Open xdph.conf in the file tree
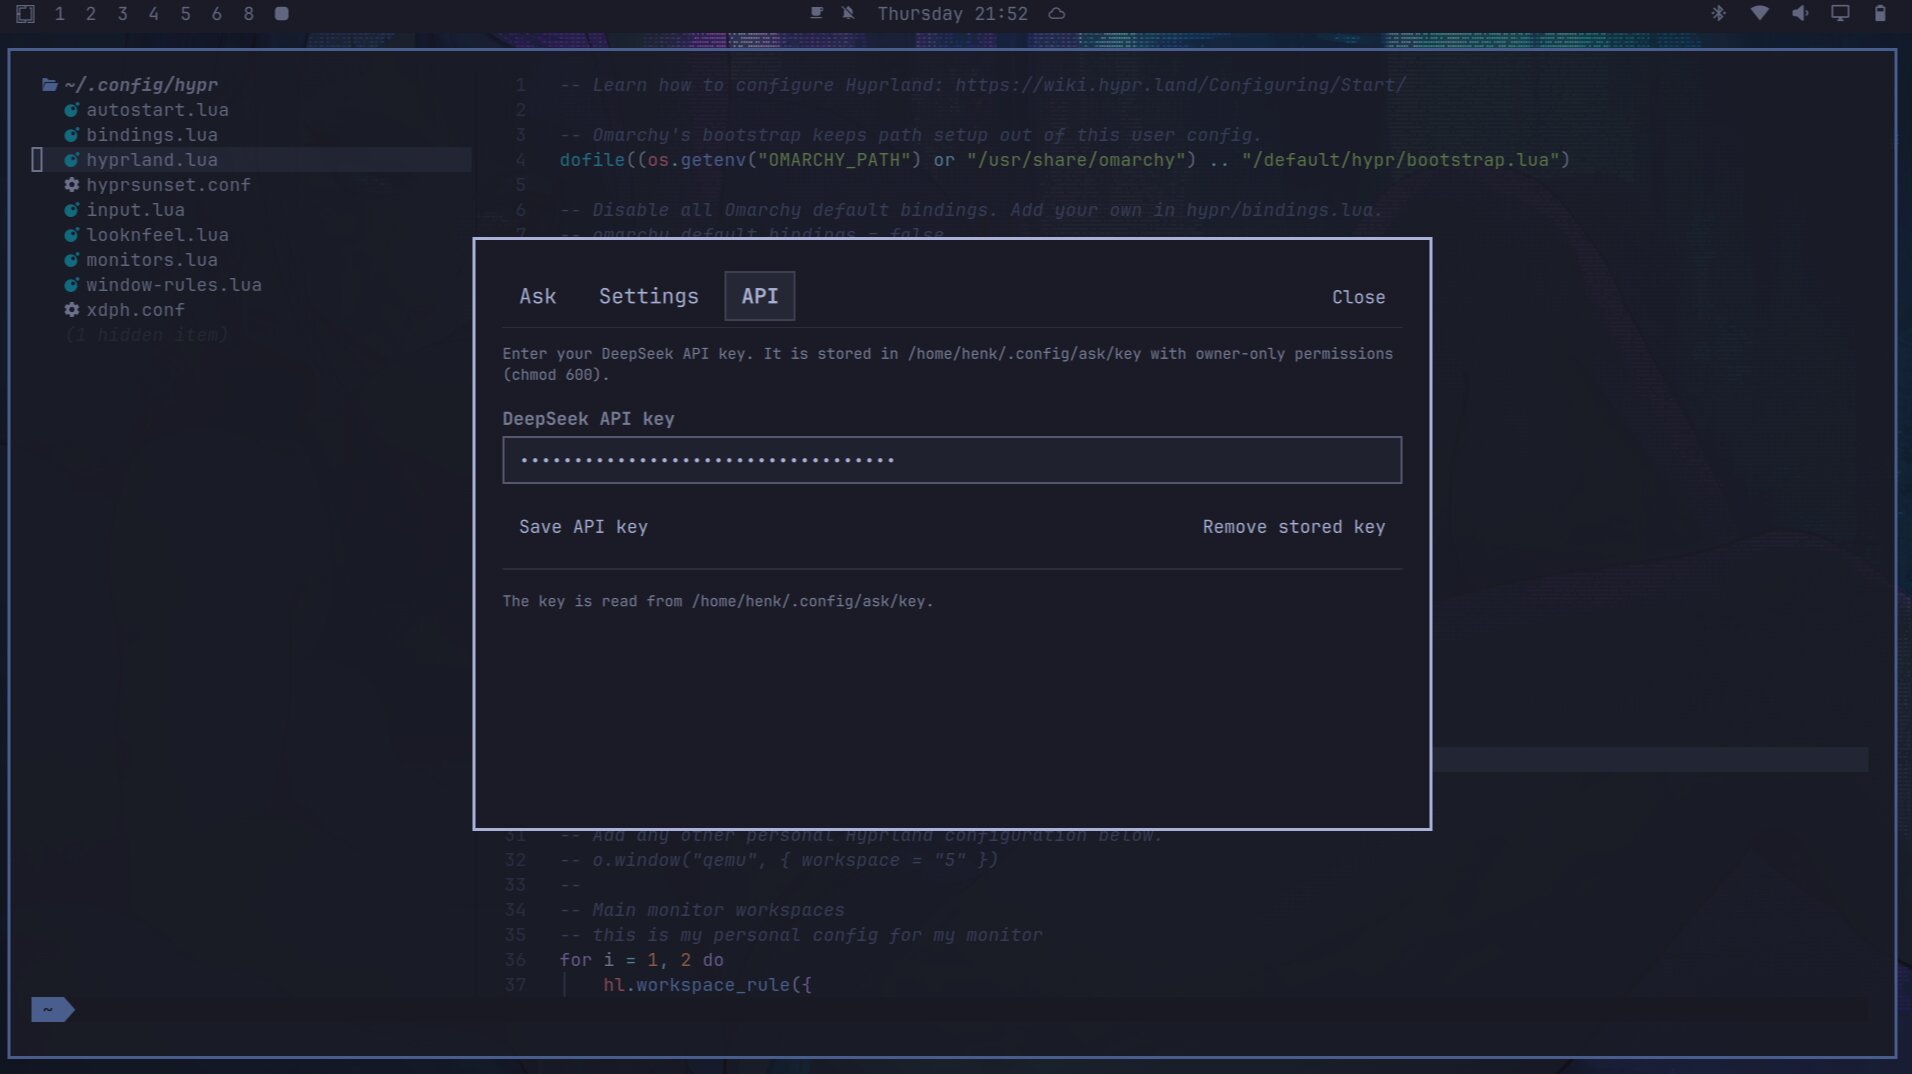The image size is (1912, 1074). click(135, 310)
